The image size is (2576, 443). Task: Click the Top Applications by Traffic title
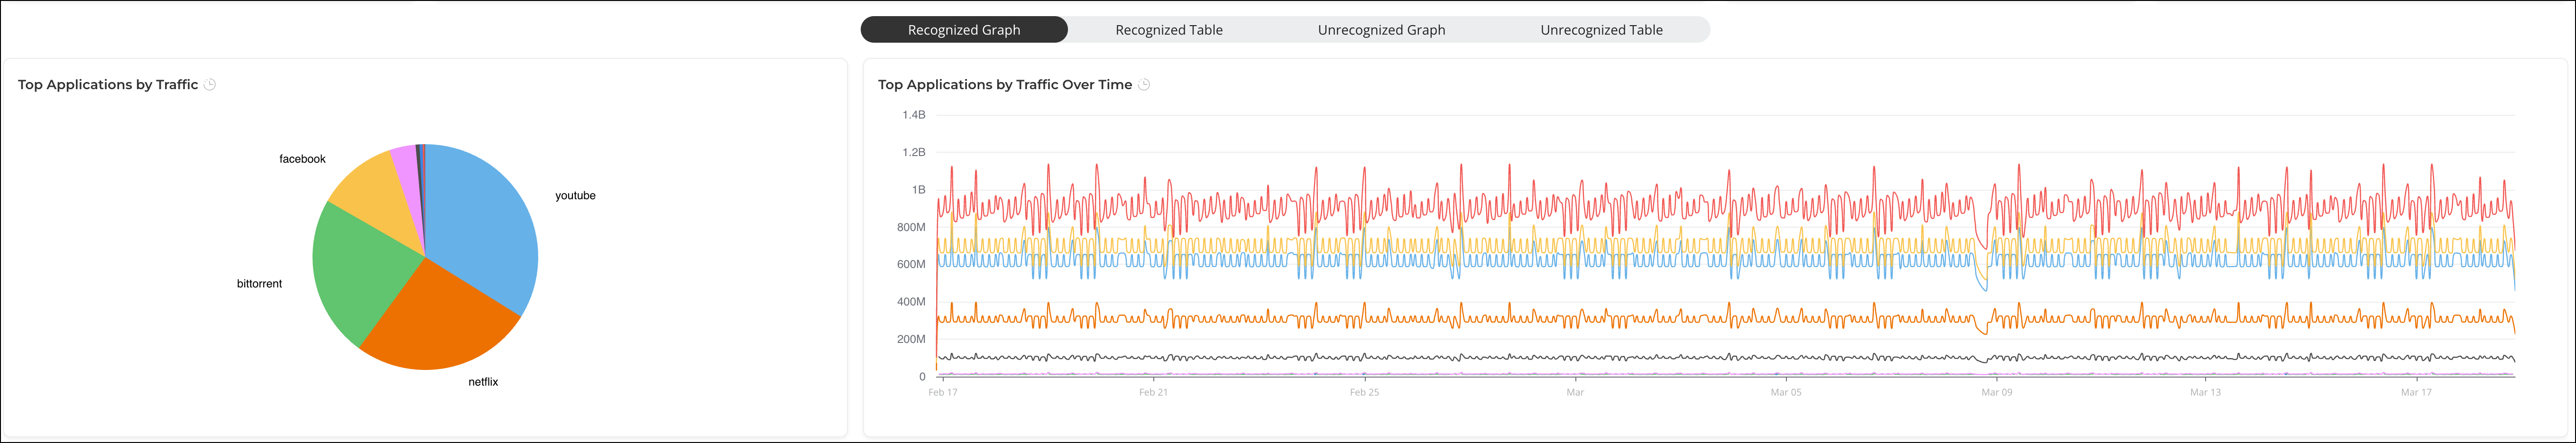108,85
